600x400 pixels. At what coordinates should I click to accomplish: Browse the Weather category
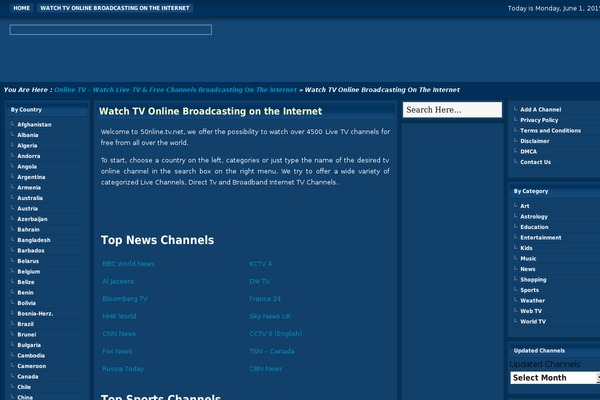(532, 301)
